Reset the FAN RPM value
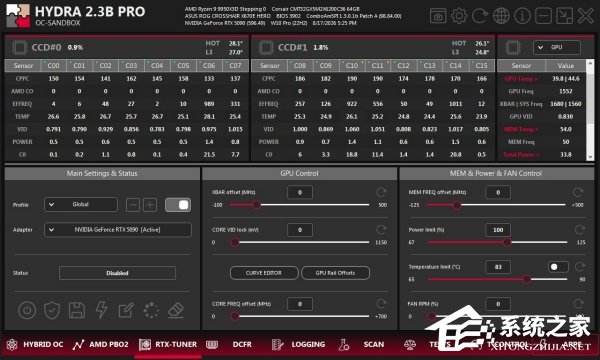The height and width of the screenshot is (360, 600). (x=578, y=304)
